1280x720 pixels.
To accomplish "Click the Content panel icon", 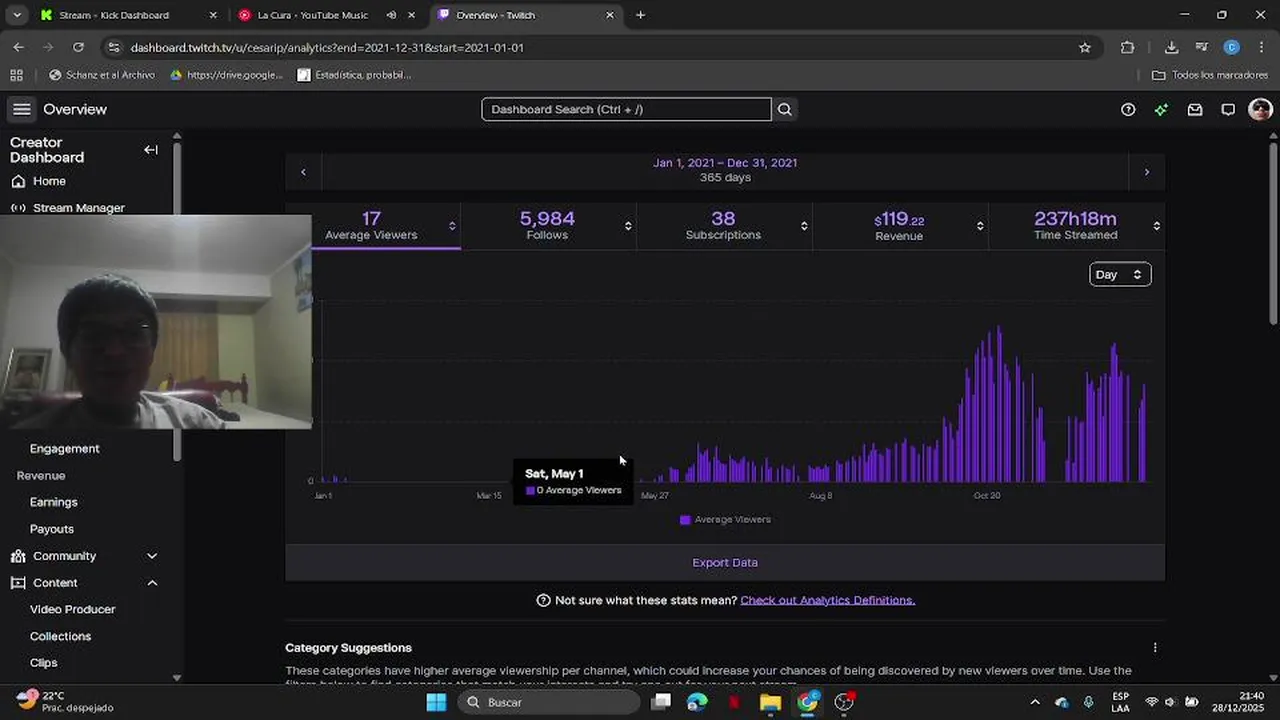I will pos(18,583).
